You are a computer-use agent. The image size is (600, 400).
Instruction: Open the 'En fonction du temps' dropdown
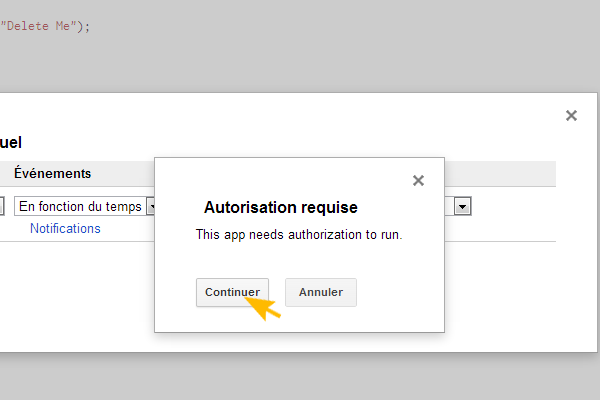click(82, 206)
